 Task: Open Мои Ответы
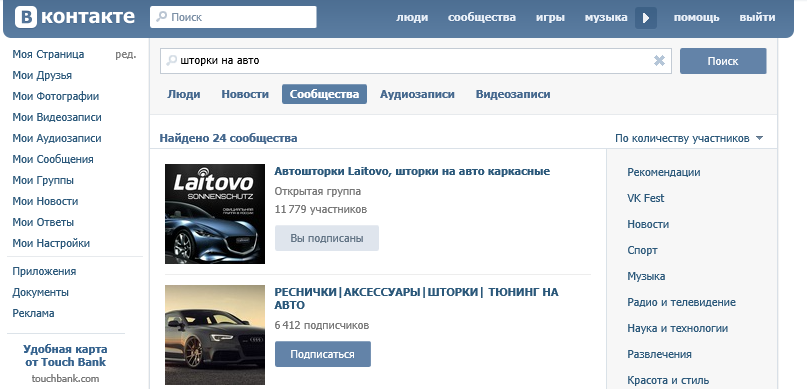click(x=43, y=223)
